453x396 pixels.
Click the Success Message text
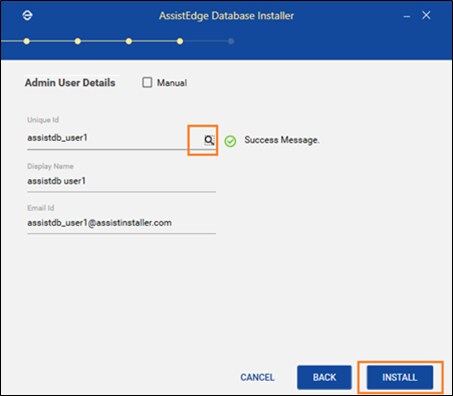[x=282, y=140]
